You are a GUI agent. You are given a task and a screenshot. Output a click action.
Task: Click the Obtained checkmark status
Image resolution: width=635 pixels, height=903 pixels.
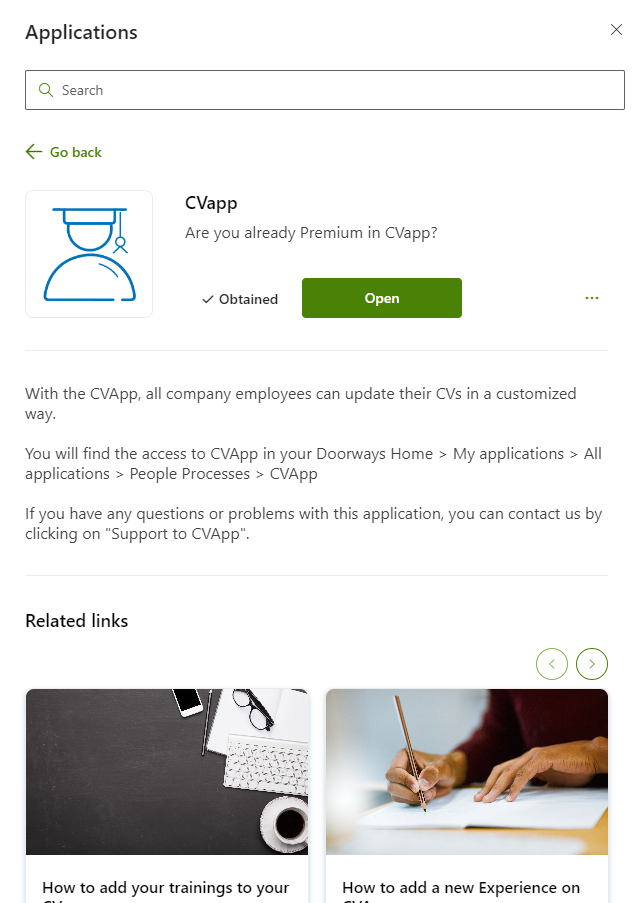(x=240, y=299)
